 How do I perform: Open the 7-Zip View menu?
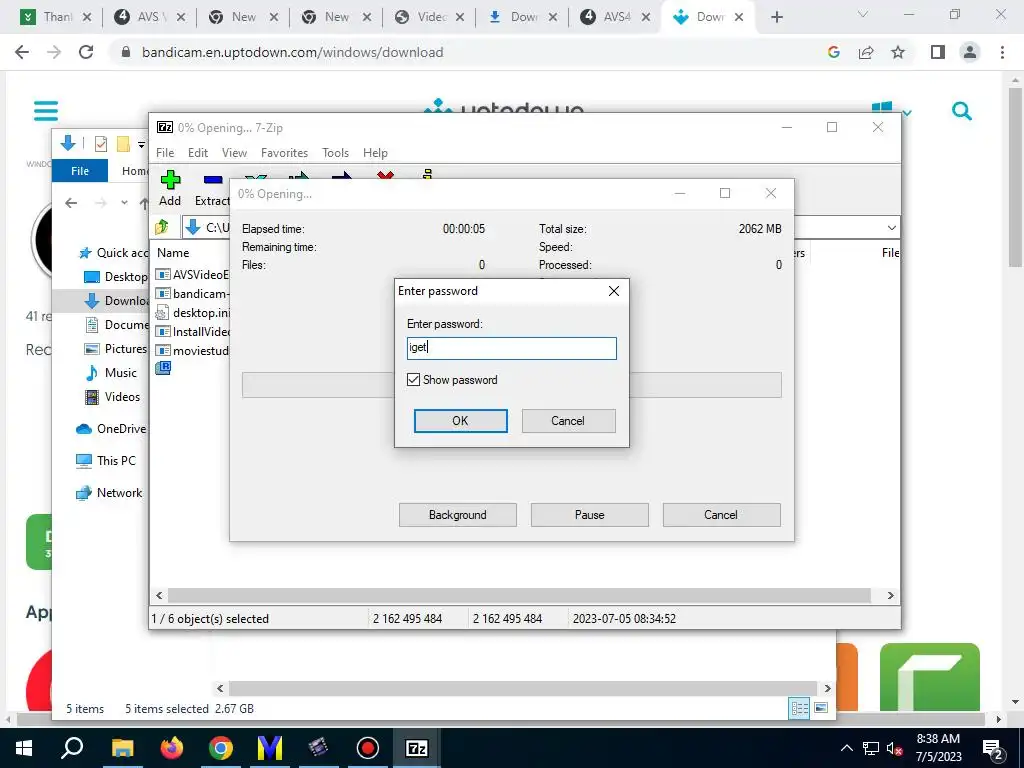[x=234, y=153]
